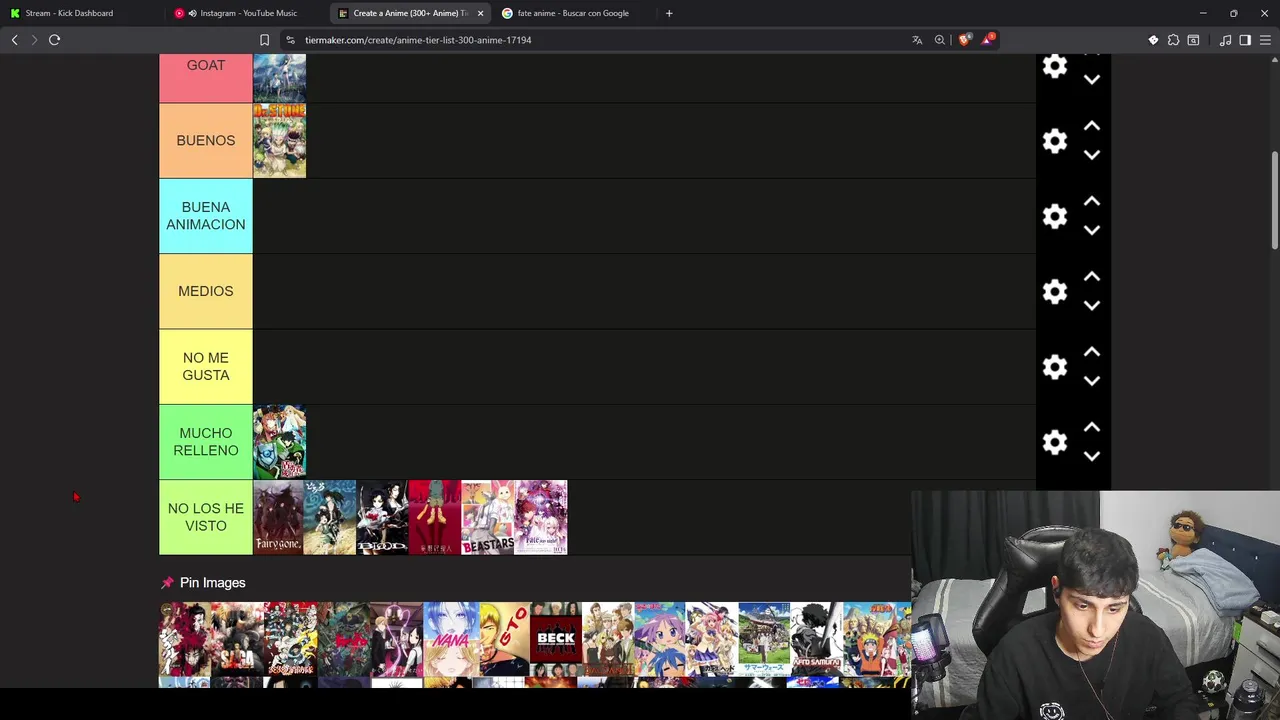Select the Fate thumbnail in NO LOS HE VISTO
Viewport: 1280px width, 720px height.
pos(541,517)
